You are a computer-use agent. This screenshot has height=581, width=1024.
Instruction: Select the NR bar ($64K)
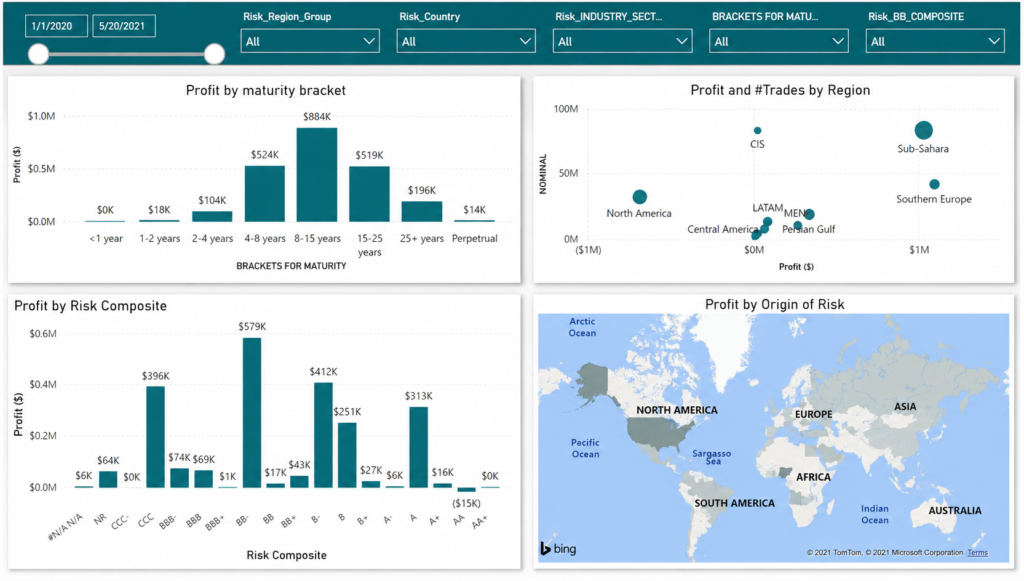[108, 479]
